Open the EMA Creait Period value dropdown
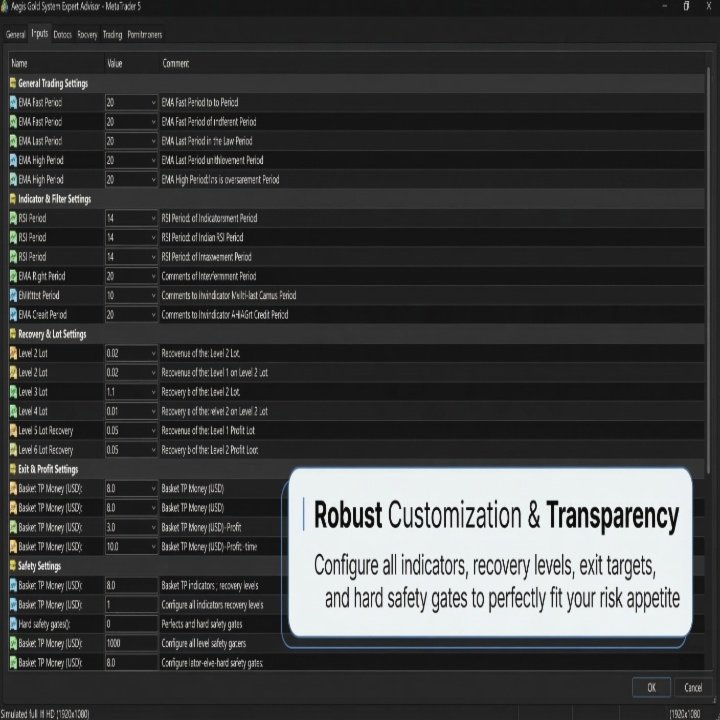This screenshot has width=720, height=720. 153,315
